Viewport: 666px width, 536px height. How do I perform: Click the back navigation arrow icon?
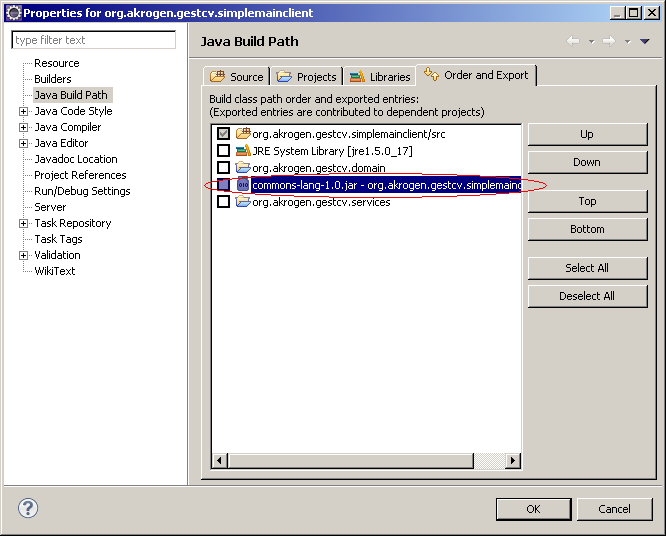pos(573,41)
